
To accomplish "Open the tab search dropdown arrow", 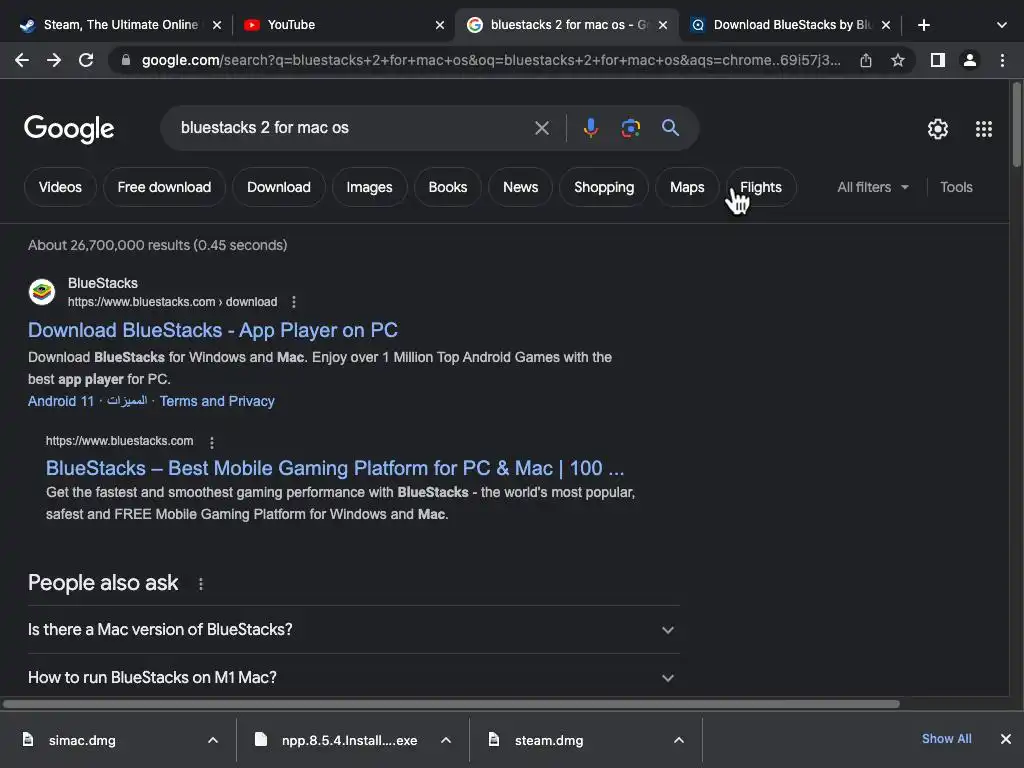I will [x=1001, y=25].
